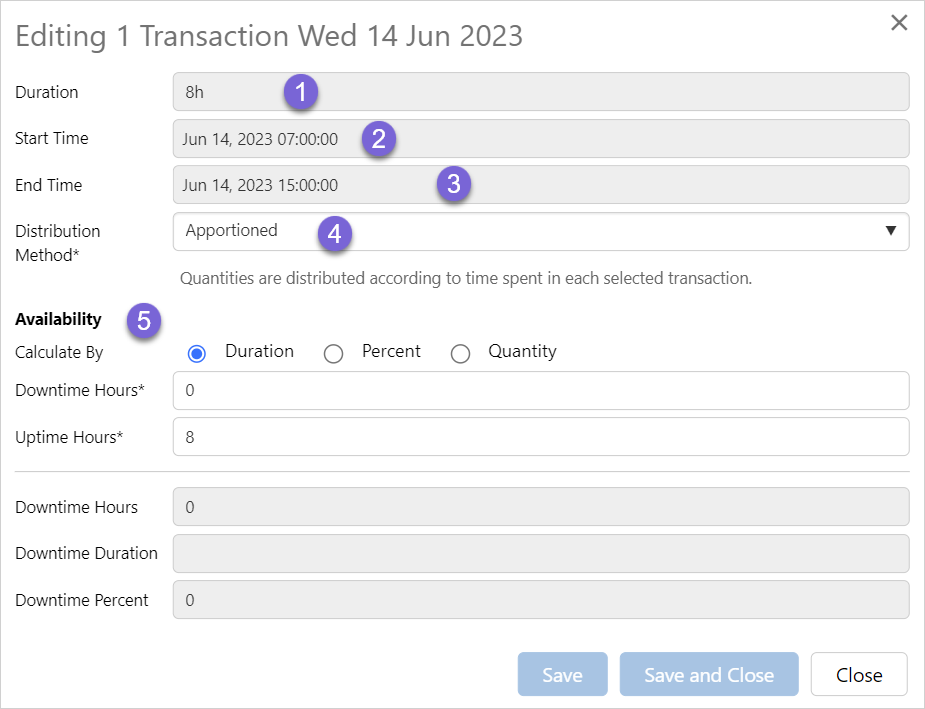Click the Downtime Percent read-only field
Viewport: 925px width, 709px height.
(x=540, y=600)
